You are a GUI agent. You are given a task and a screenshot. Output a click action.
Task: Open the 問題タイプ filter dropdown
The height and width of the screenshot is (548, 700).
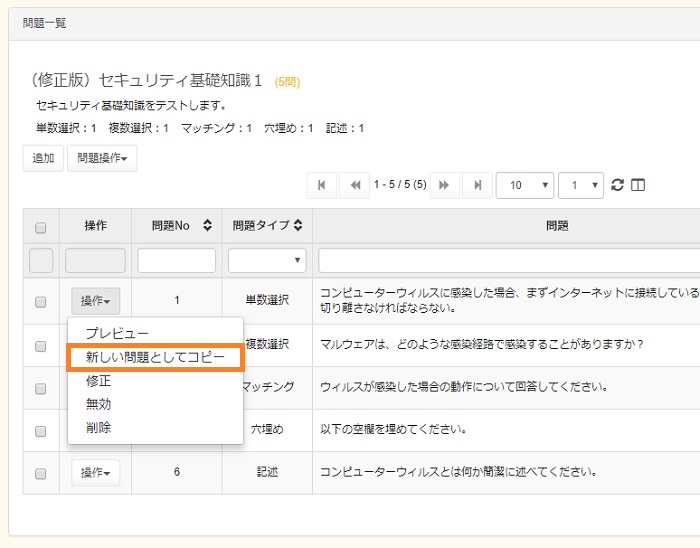point(267,261)
